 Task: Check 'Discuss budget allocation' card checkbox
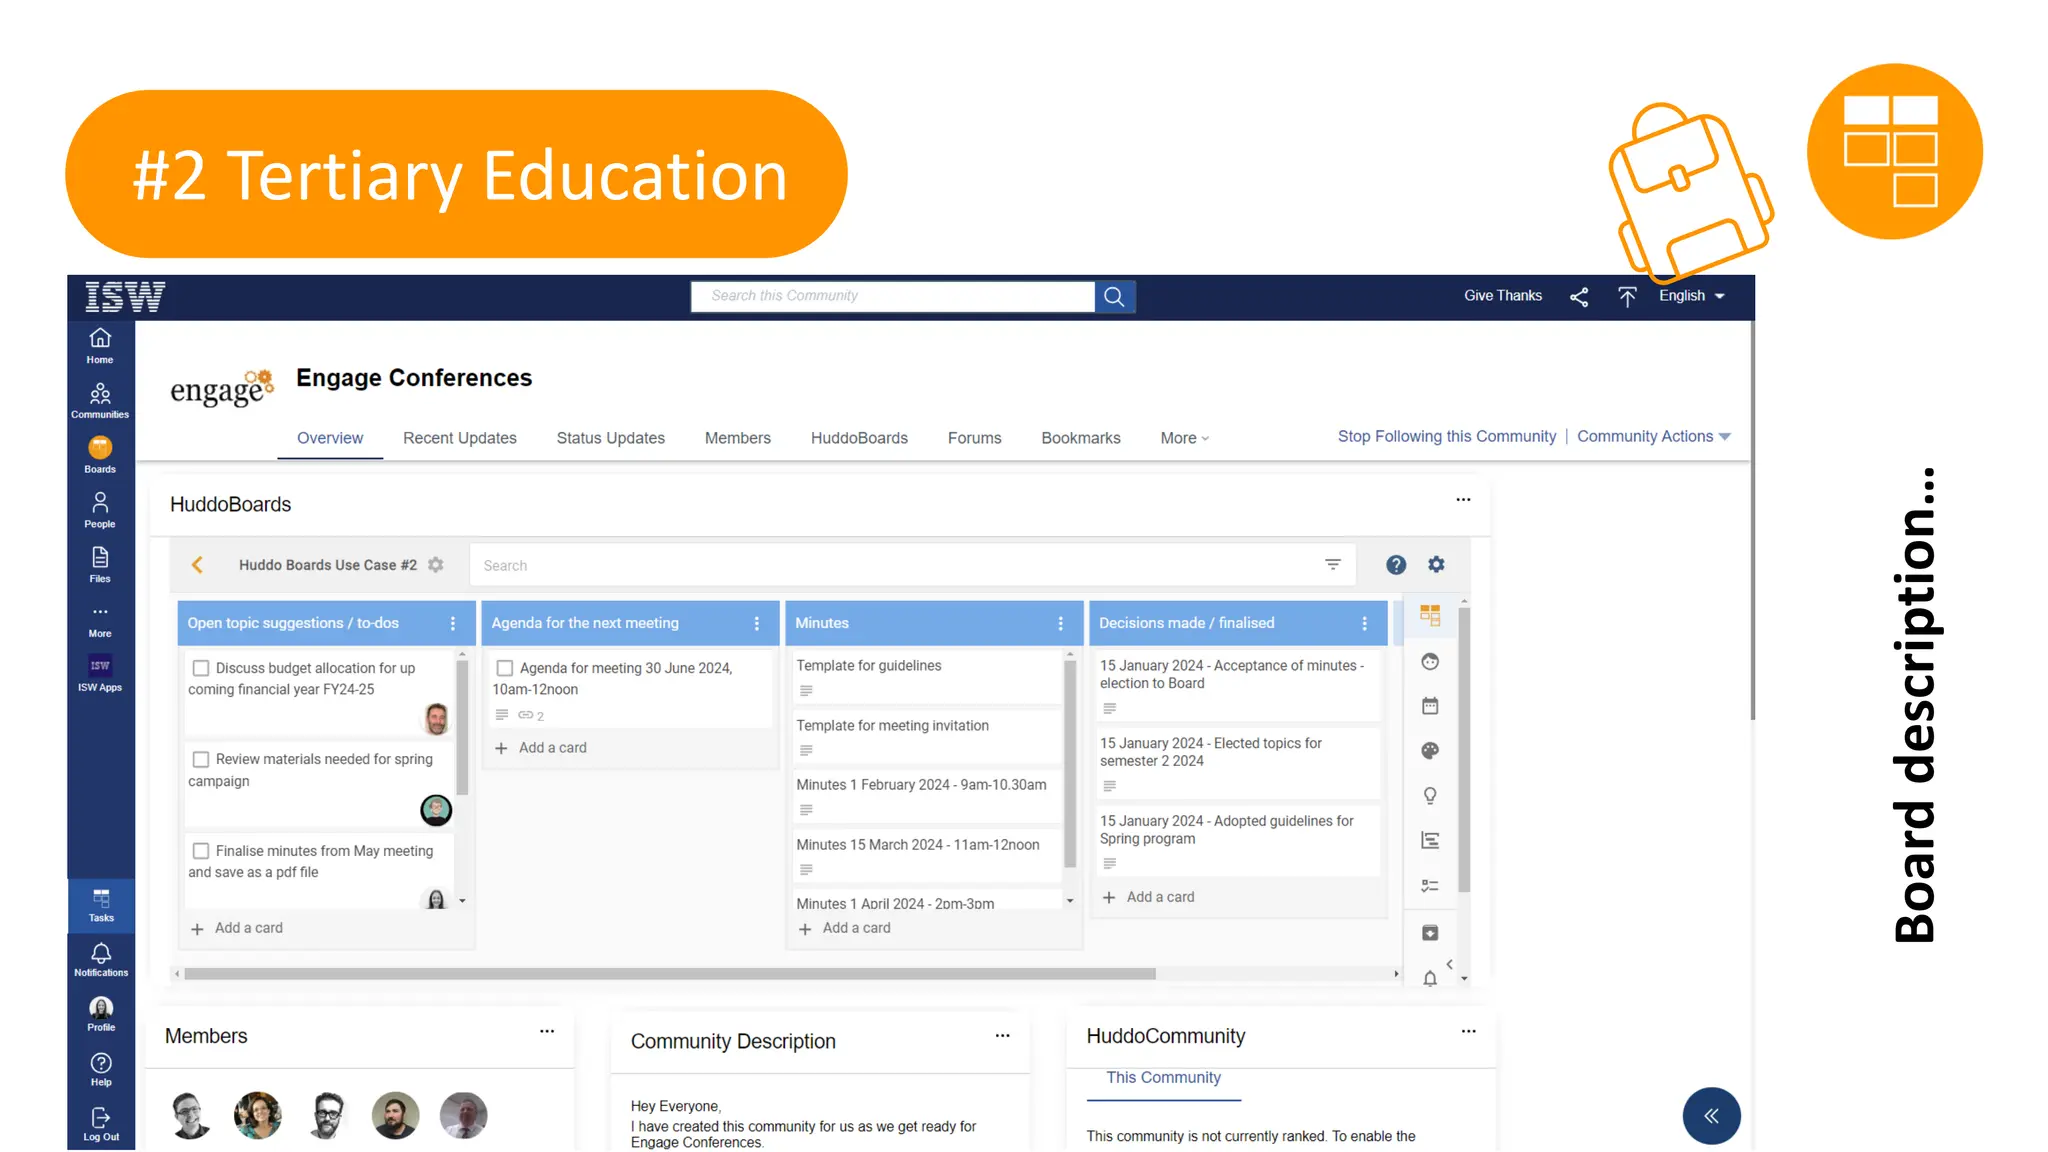click(201, 668)
